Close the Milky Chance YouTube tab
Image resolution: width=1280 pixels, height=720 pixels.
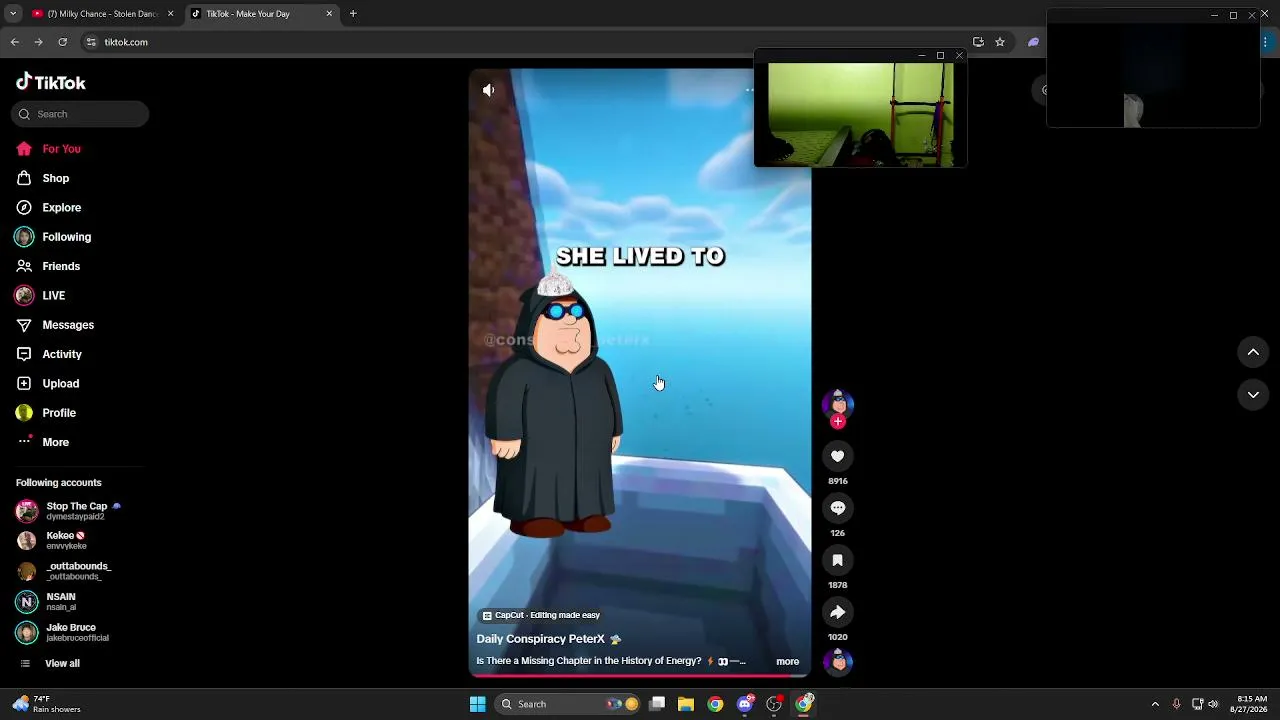click(170, 14)
